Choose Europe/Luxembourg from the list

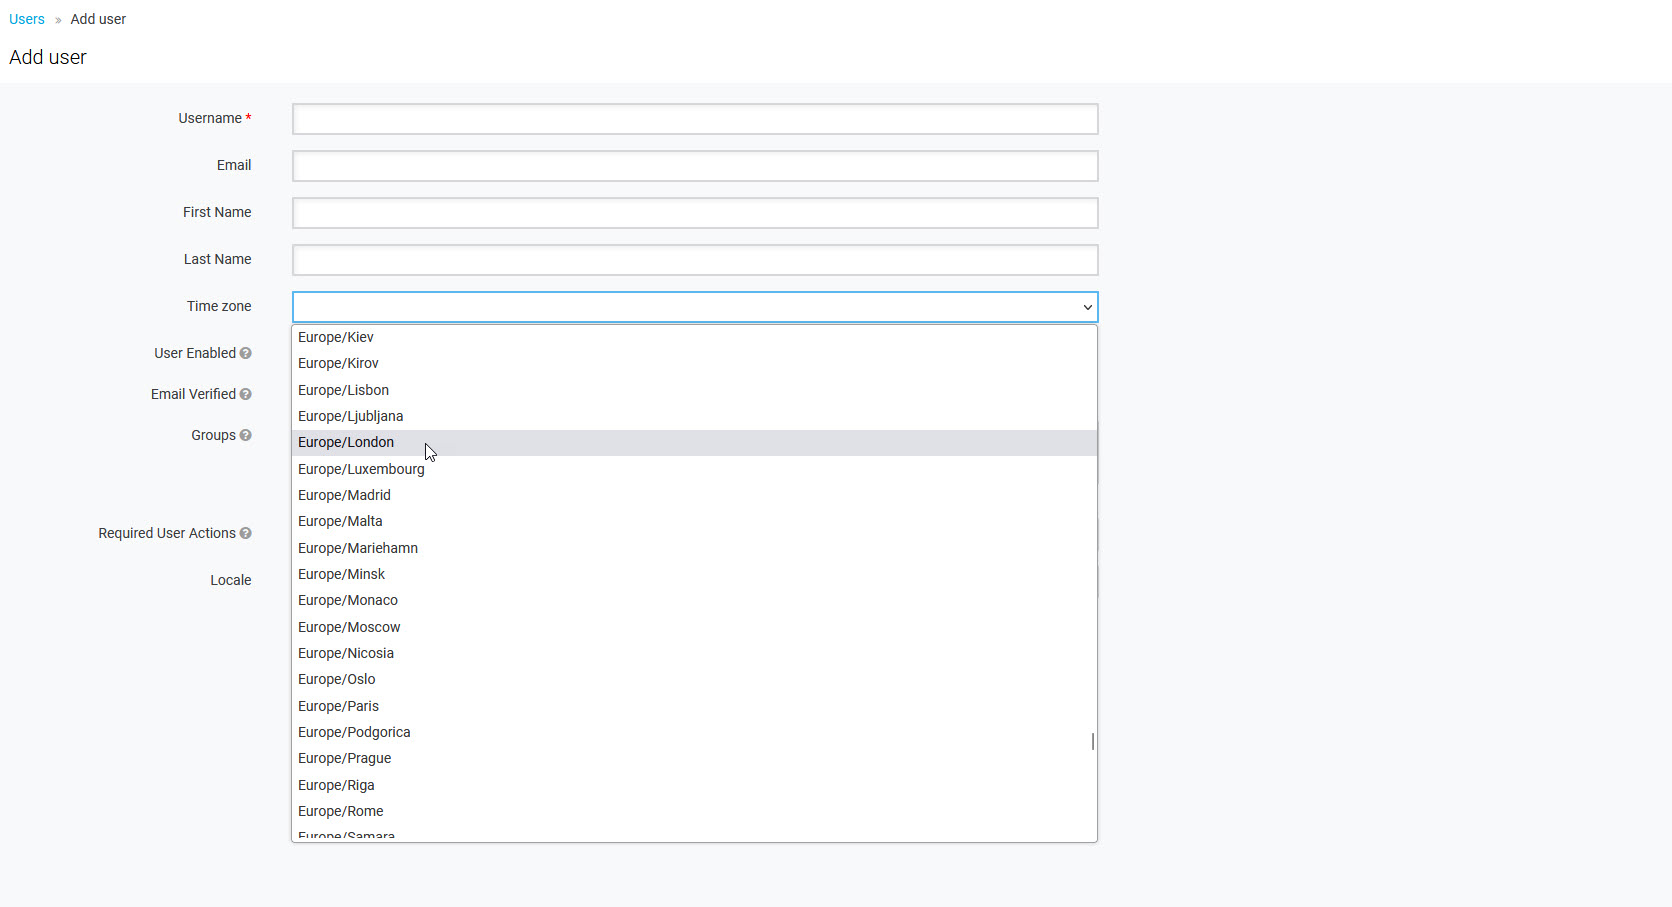pos(361,469)
